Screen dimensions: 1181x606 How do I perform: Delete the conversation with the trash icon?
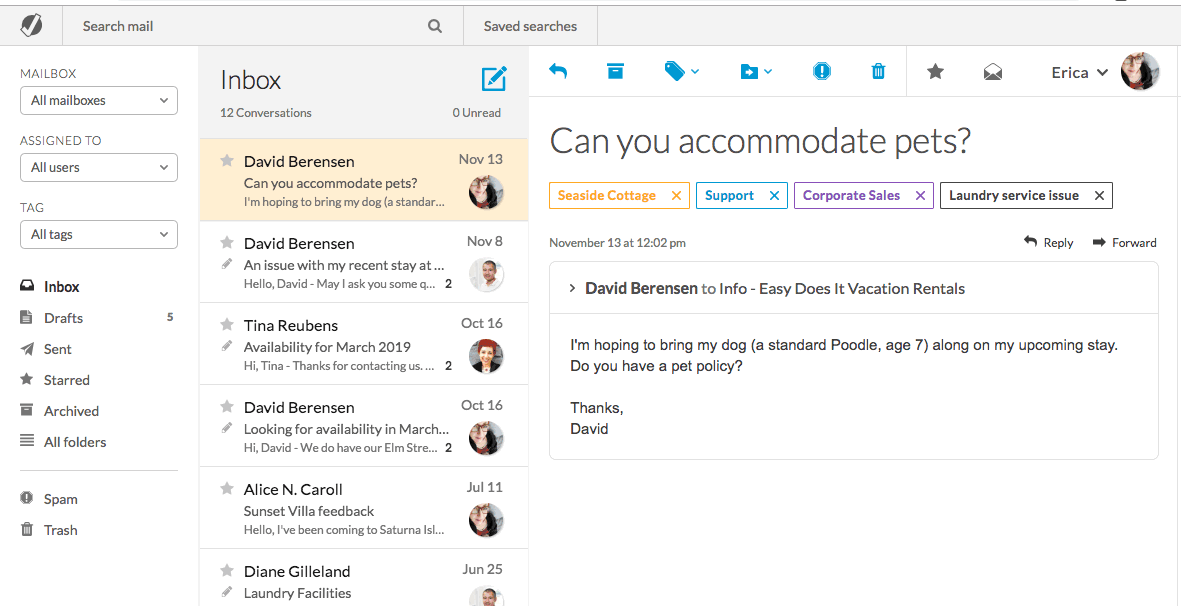pyautogui.click(x=878, y=71)
